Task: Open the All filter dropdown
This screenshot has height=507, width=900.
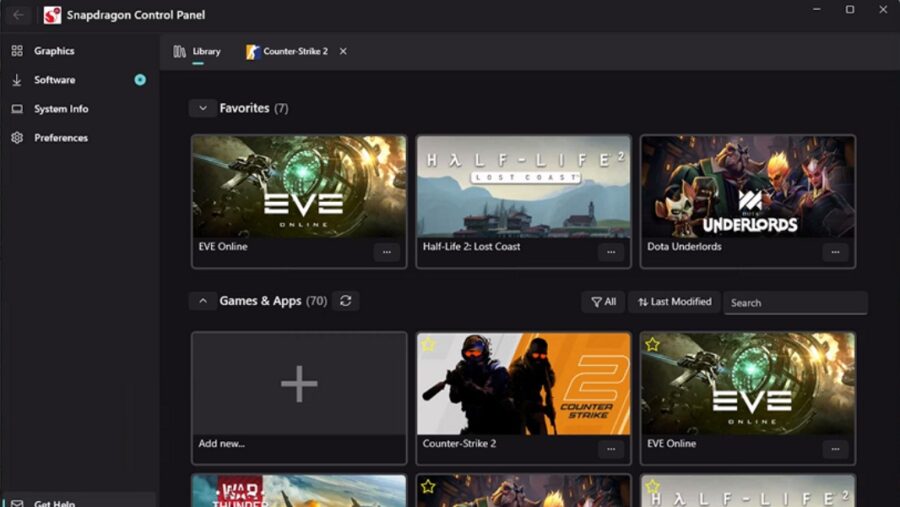Action: pos(603,302)
